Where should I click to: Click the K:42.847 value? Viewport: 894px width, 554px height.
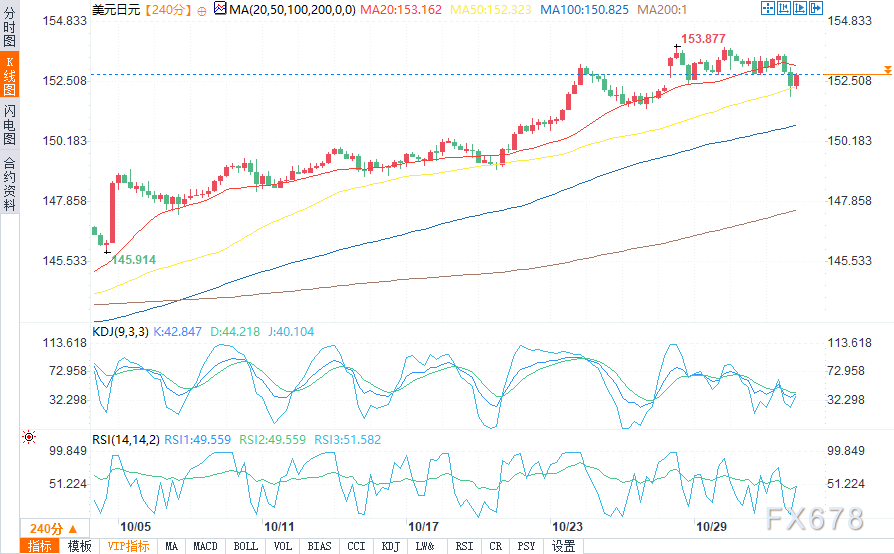(x=177, y=332)
